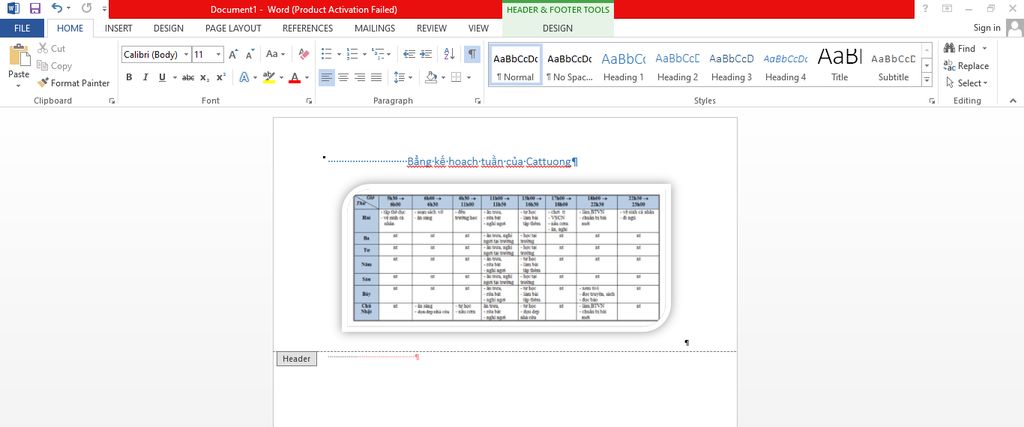Screen dimensions: 1024x427
Task: Apply the No Spacing style
Action: pyautogui.click(x=569, y=64)
